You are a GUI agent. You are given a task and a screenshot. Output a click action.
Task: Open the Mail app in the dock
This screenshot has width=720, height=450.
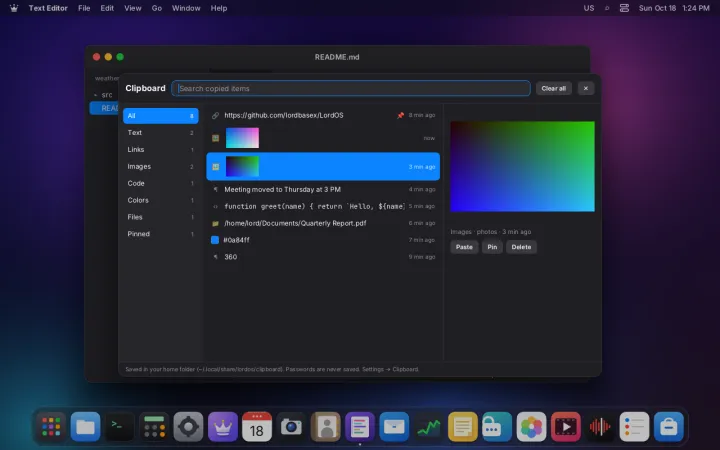point(394,427)
